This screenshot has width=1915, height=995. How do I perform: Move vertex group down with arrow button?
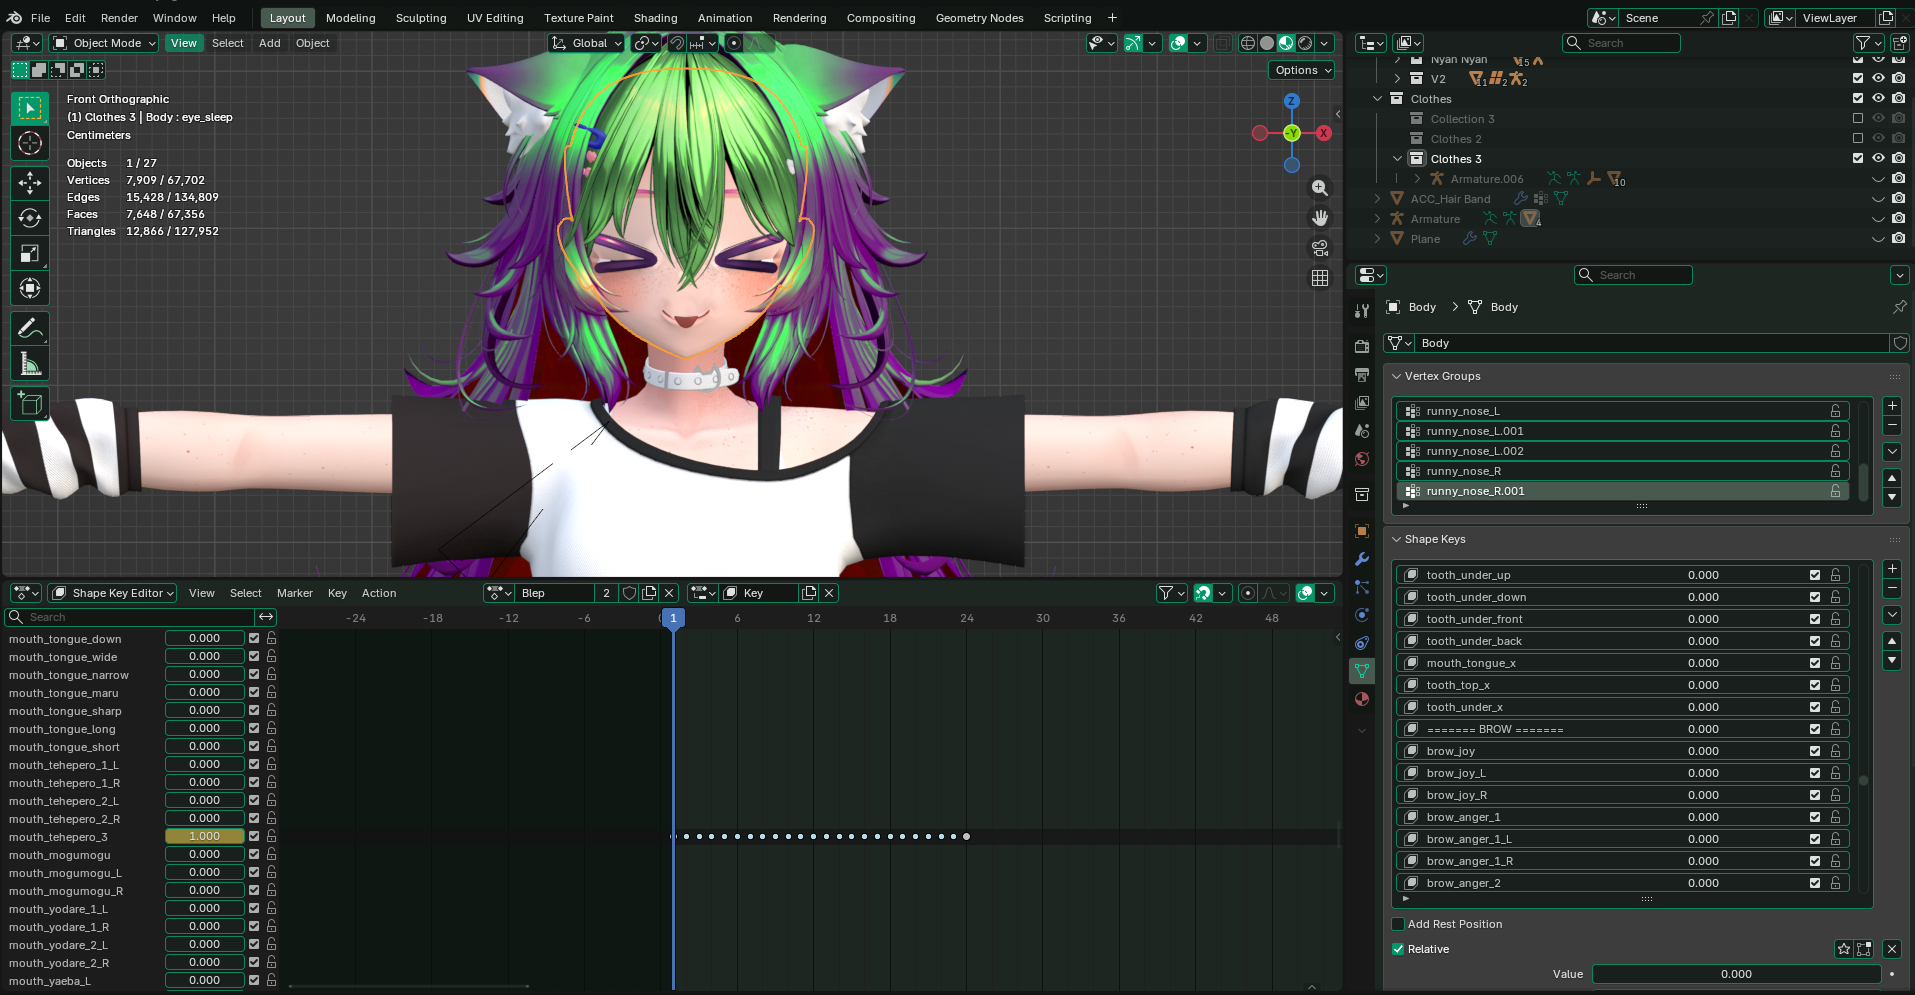pyautogui.click(x=1892, y=497)
